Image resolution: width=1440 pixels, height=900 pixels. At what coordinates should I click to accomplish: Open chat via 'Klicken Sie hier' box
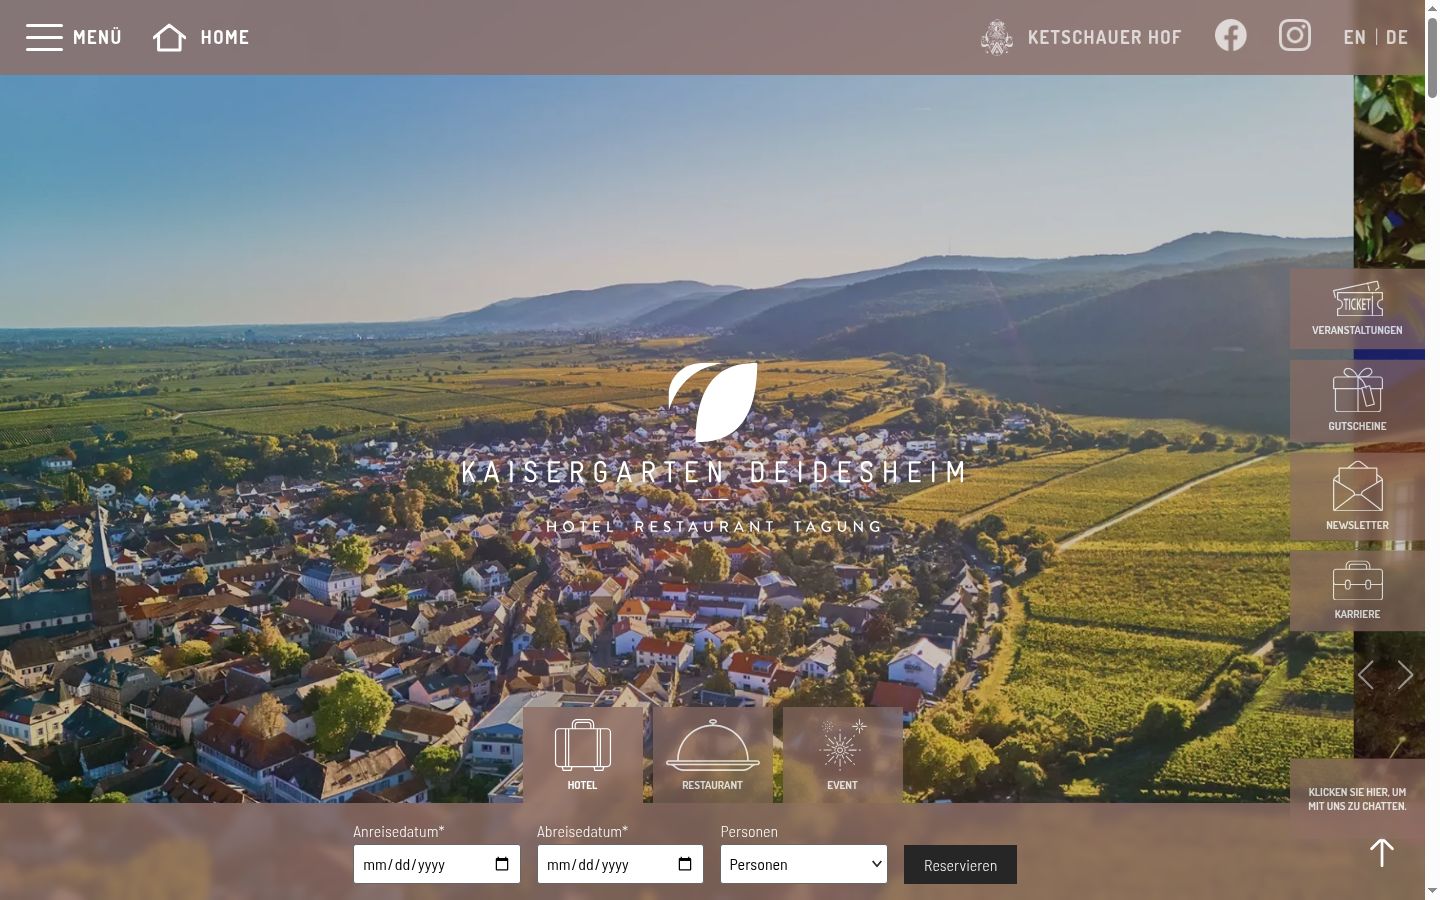pyautogui.click(x=1357, y=798)
